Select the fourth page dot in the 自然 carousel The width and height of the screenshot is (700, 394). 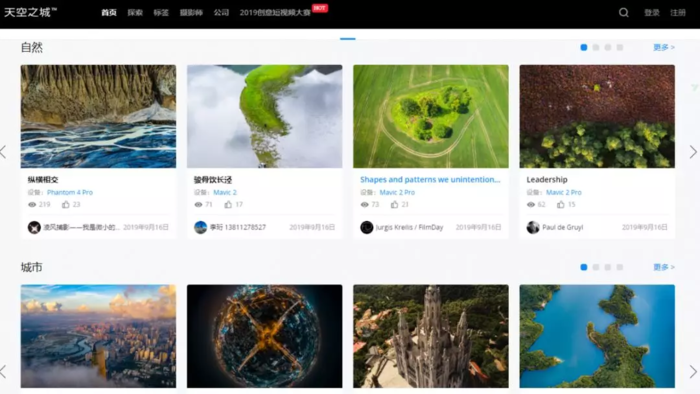click(620, 47)
